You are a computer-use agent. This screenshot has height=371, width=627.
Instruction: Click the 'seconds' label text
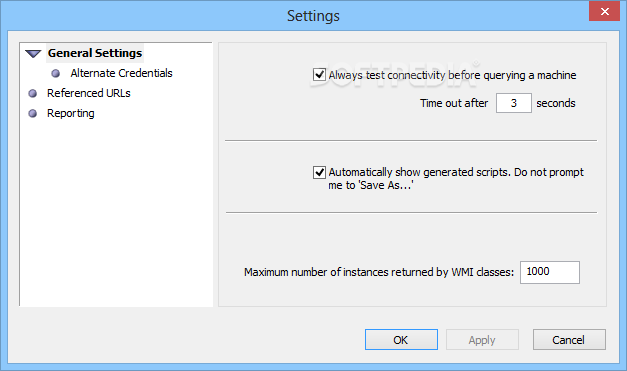click(x=556, y=103)
